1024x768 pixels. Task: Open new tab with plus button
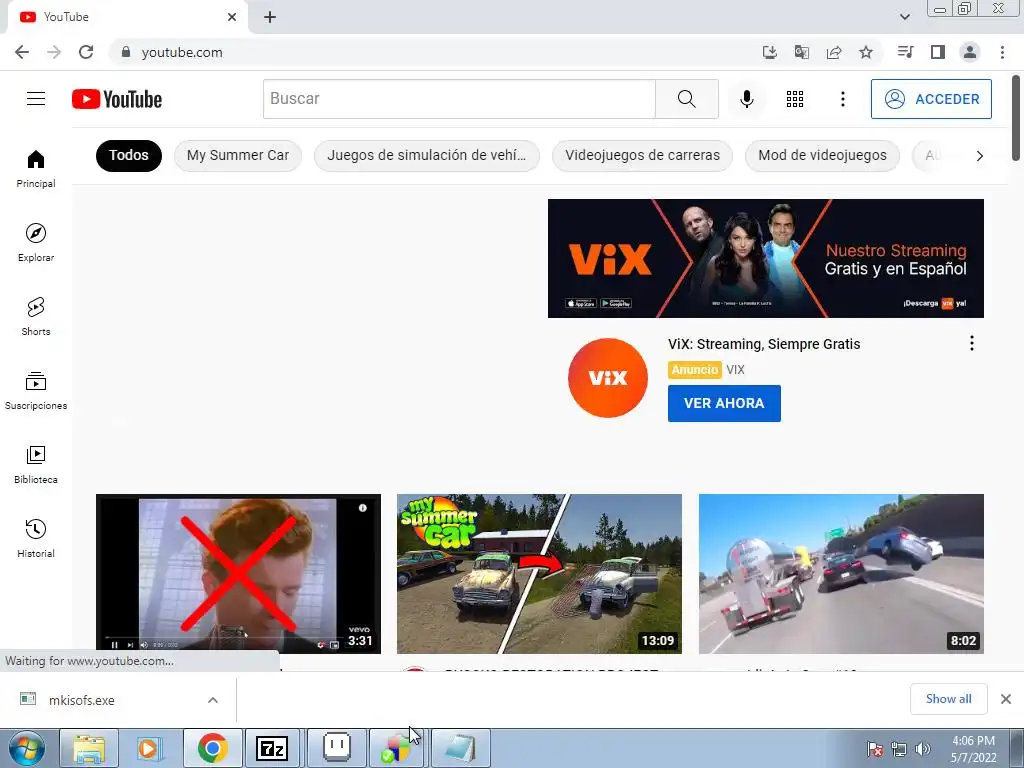click(270, 17)
